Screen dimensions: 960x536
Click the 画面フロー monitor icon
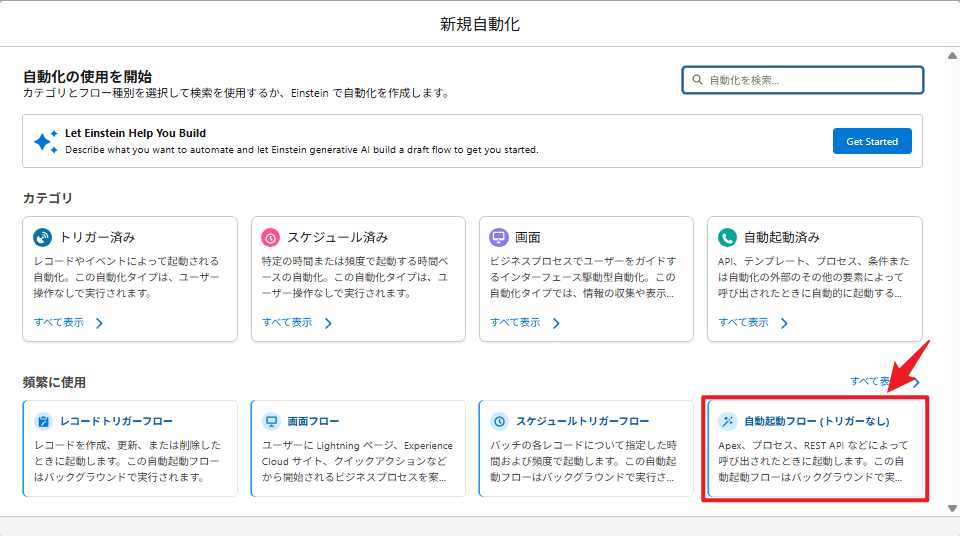(x=271, y=421)
